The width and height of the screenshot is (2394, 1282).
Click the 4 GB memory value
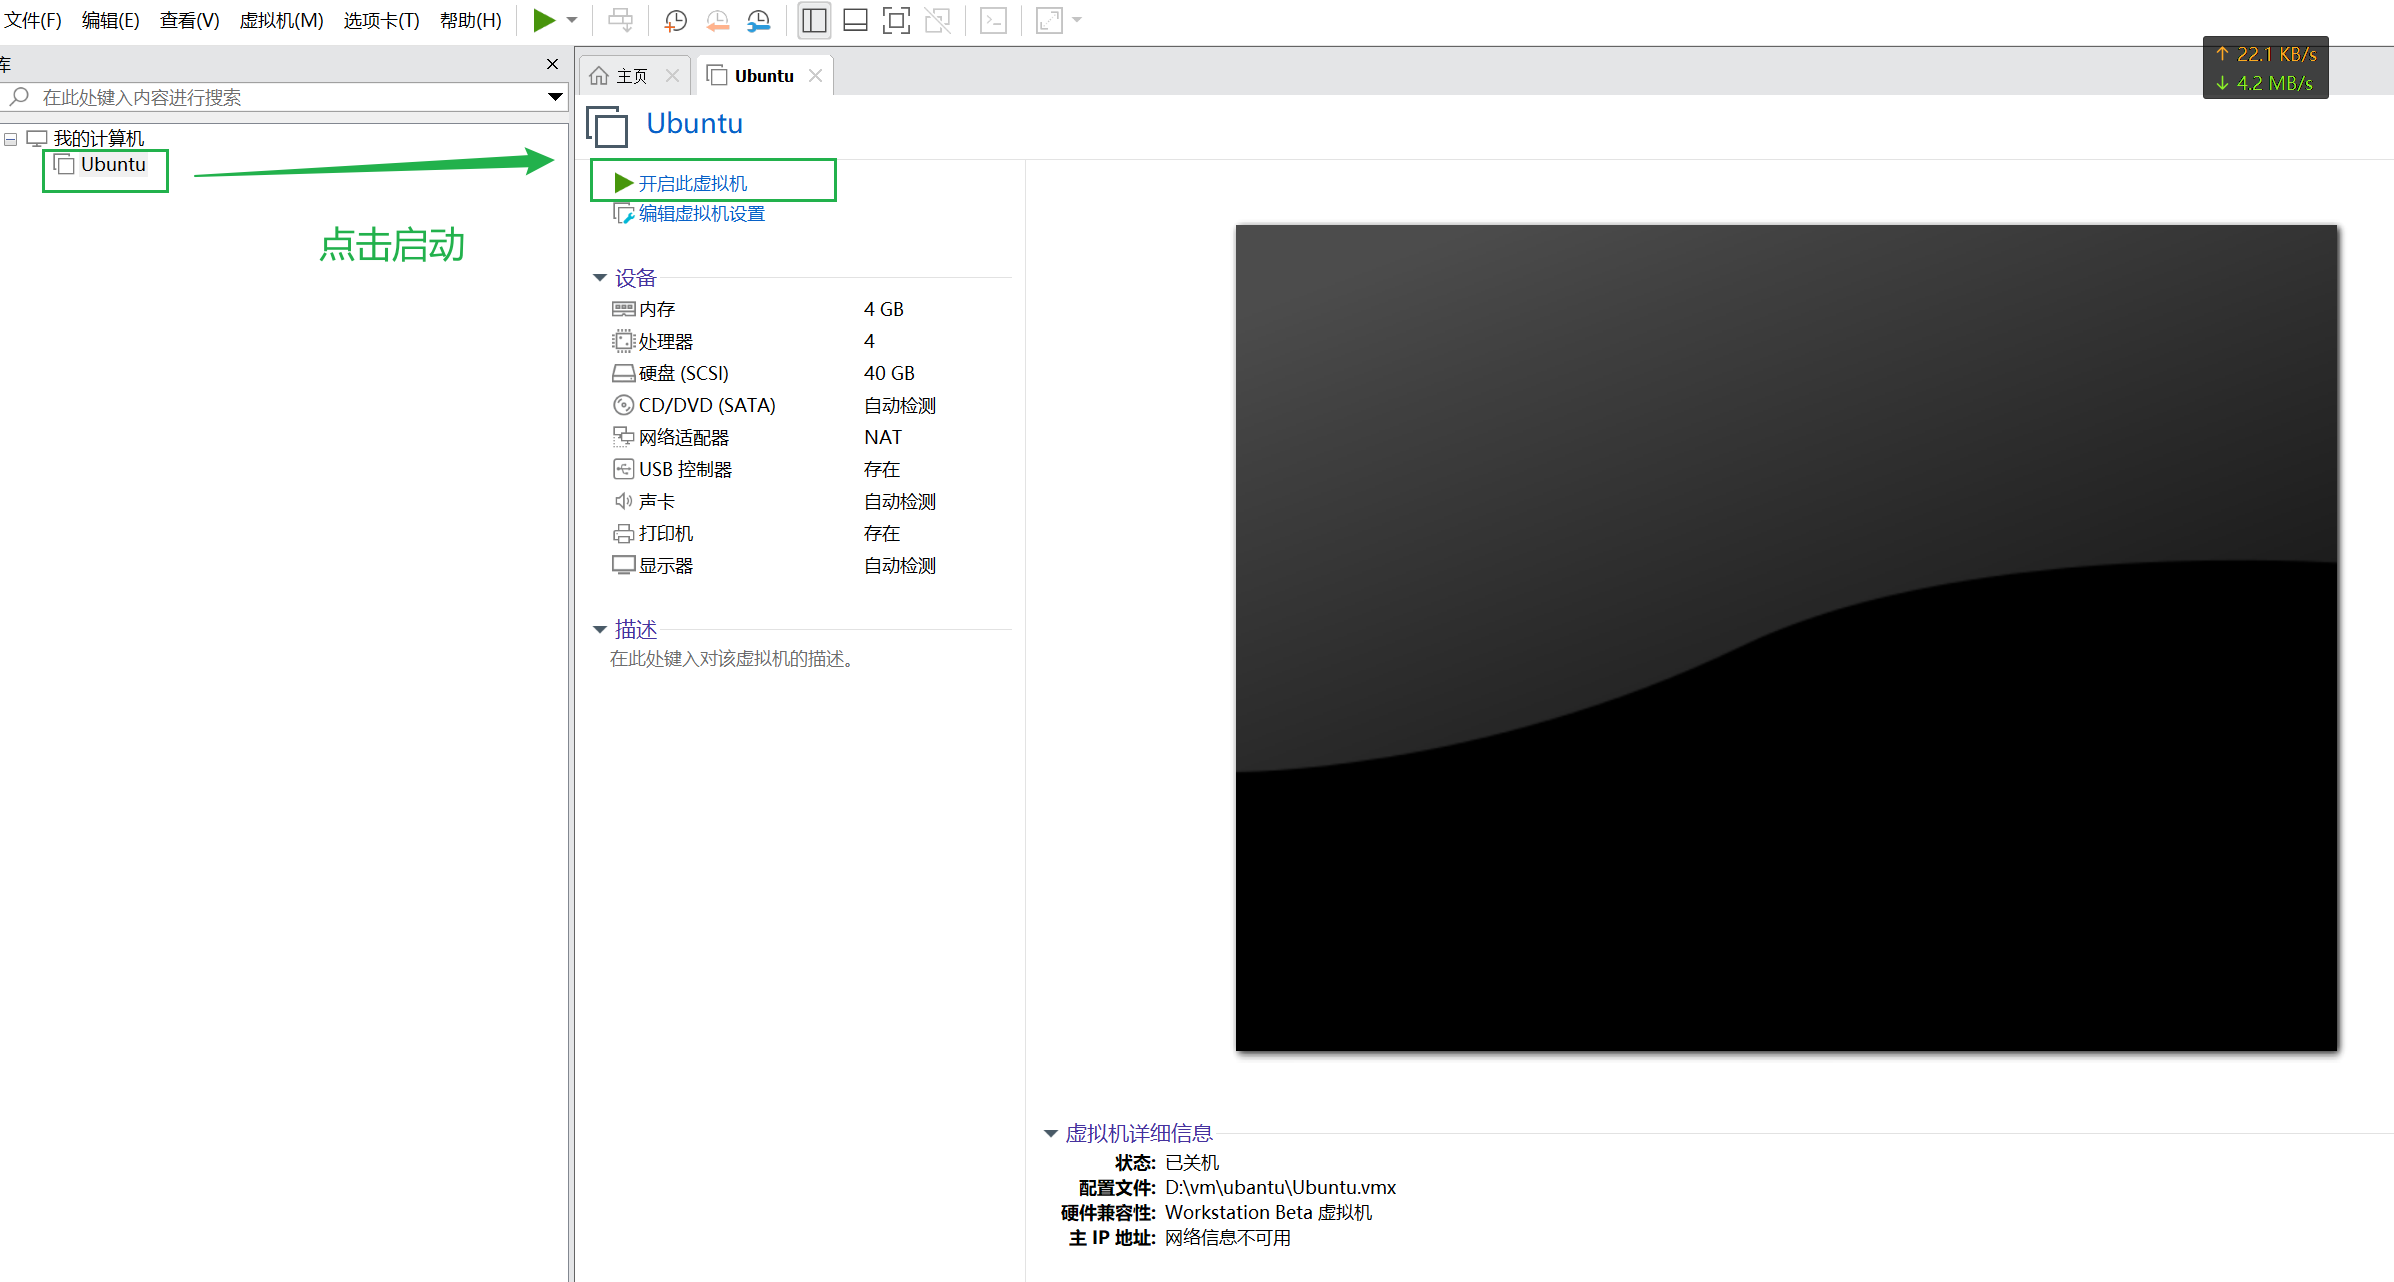click(x=883, y=309)
